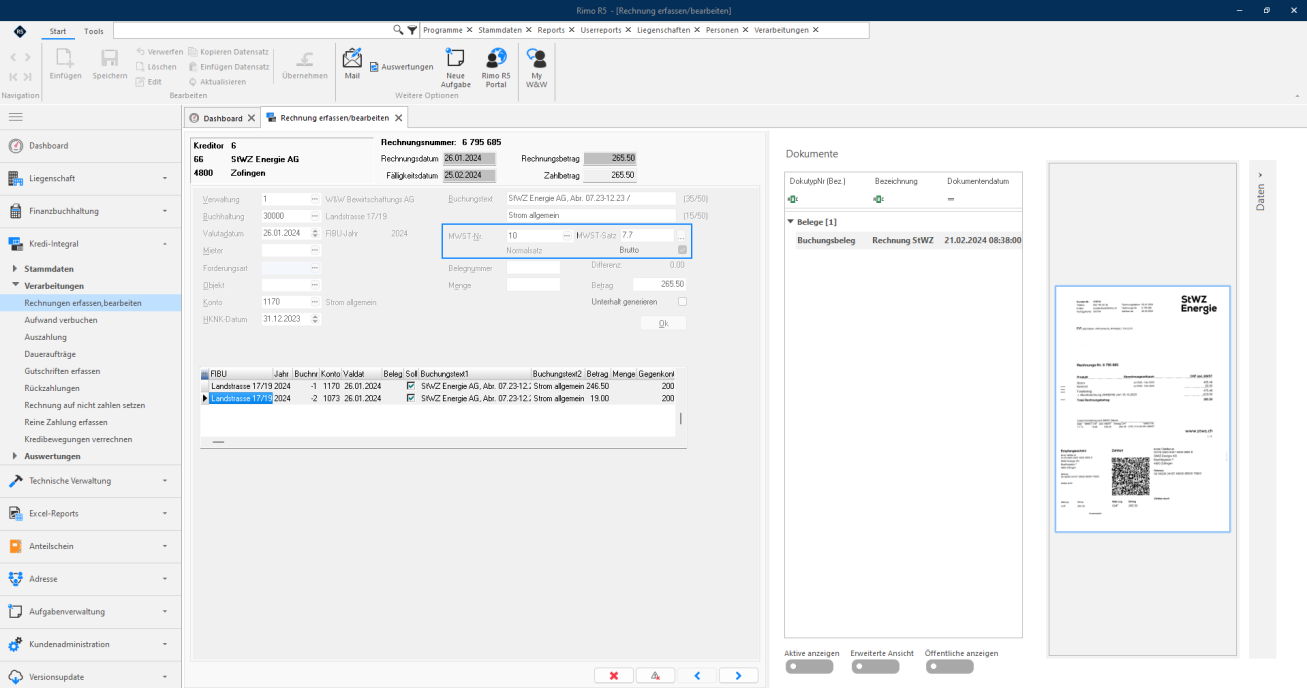Open Gutschriften erfassen in sidebar

pyautogui.click(x=62, y=371)
